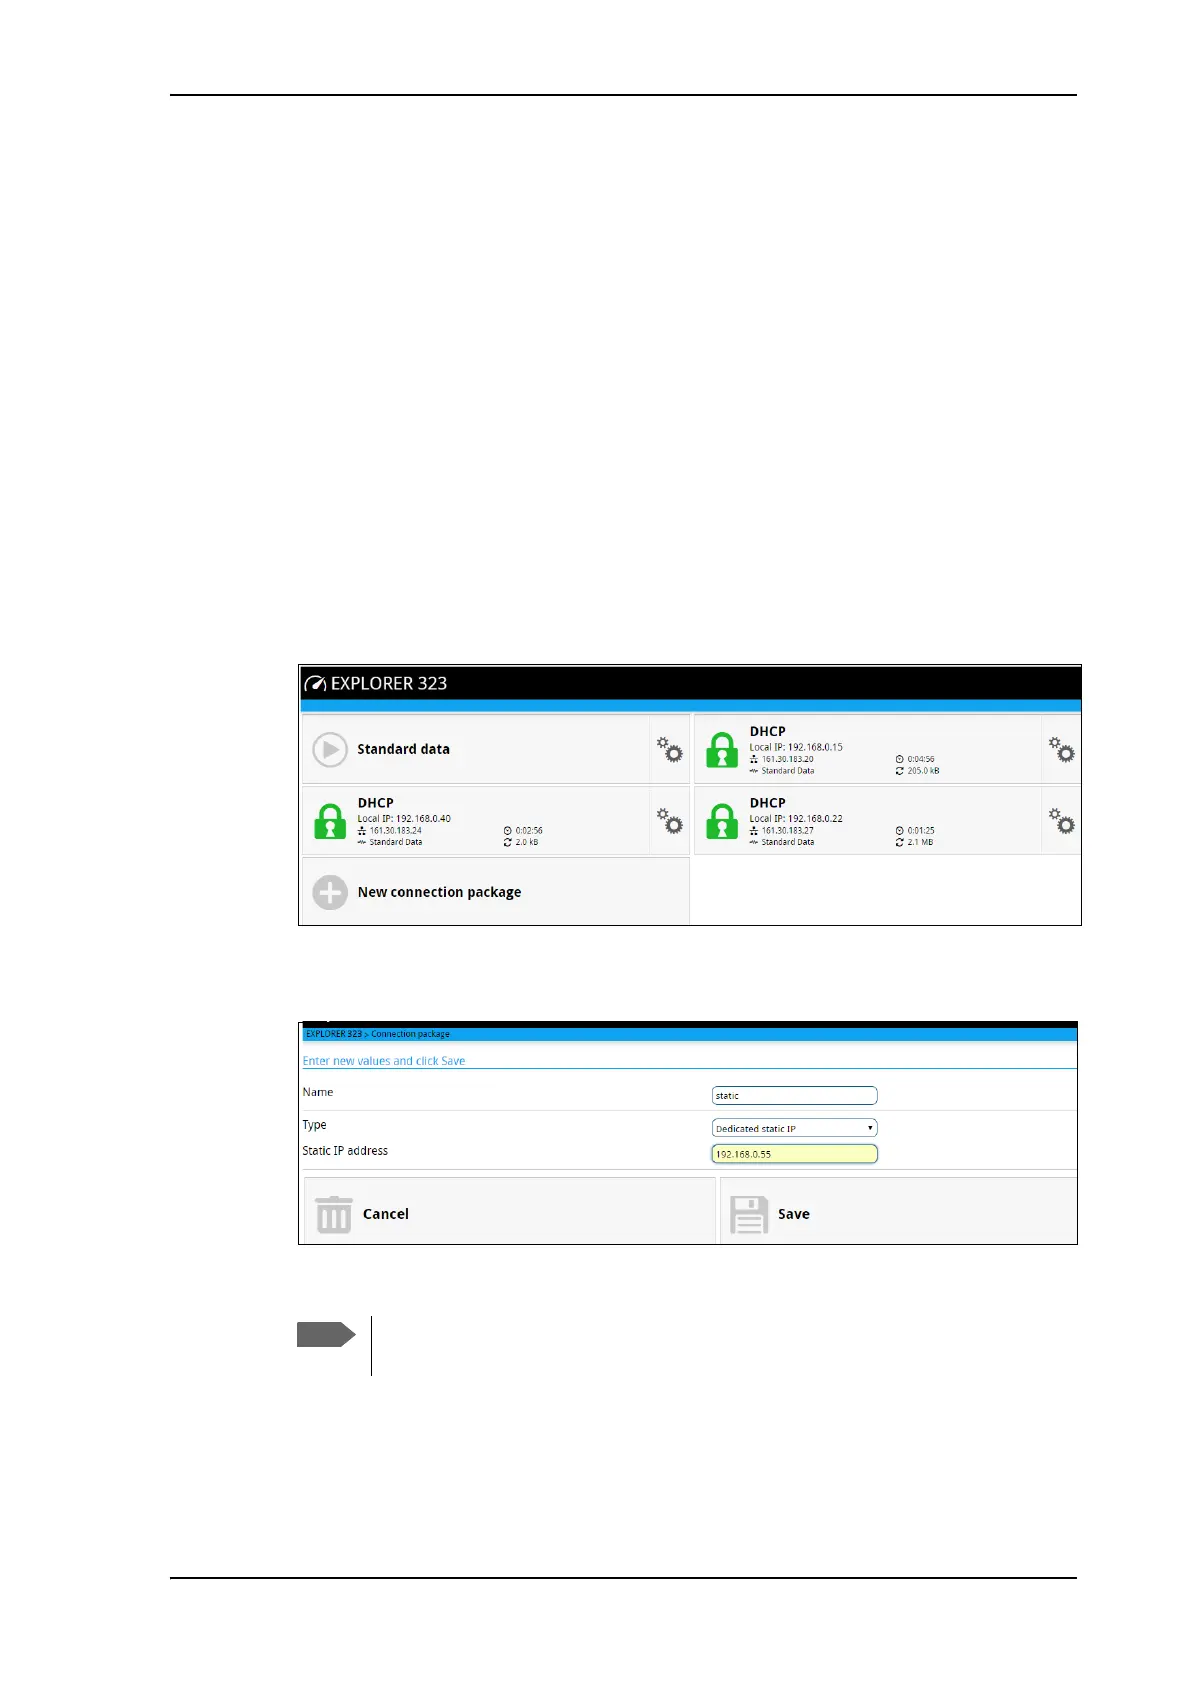The height and width of the screenshot is (1684, 1190).
Task: Click the New connection package label
Action: [439, 892]
